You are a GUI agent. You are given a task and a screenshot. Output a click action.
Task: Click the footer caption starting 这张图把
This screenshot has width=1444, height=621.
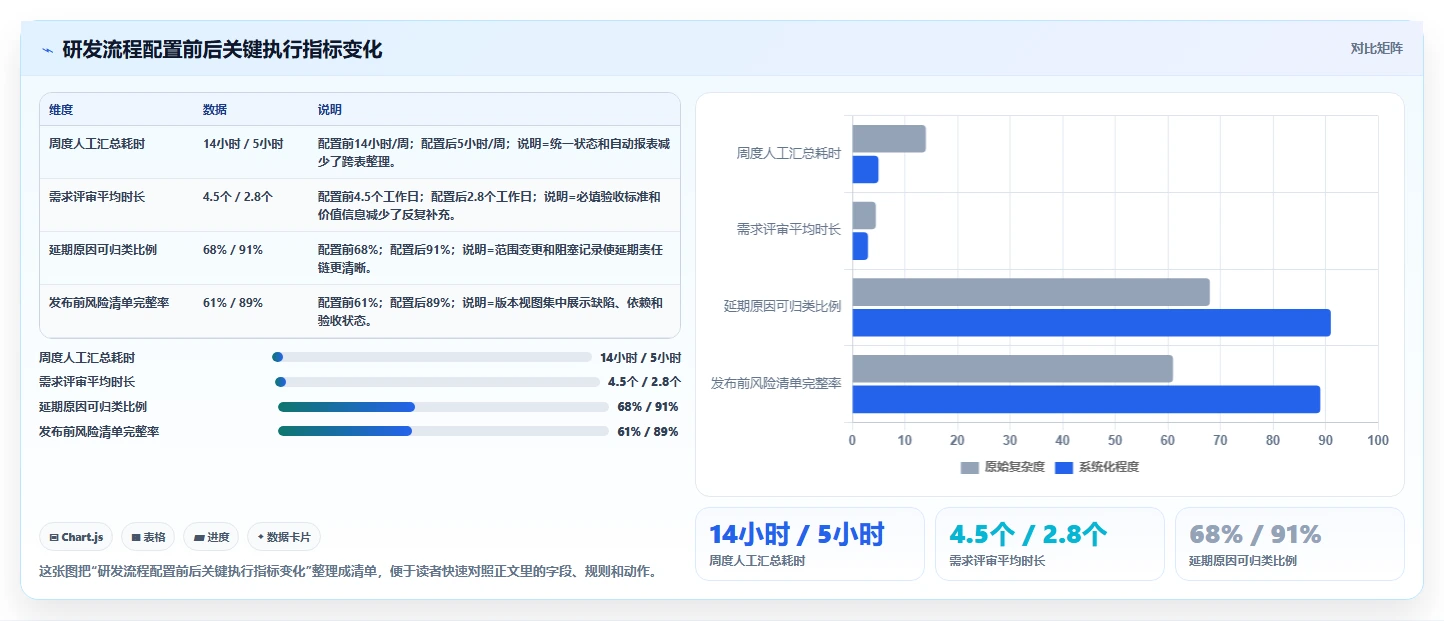click(348, 572)
